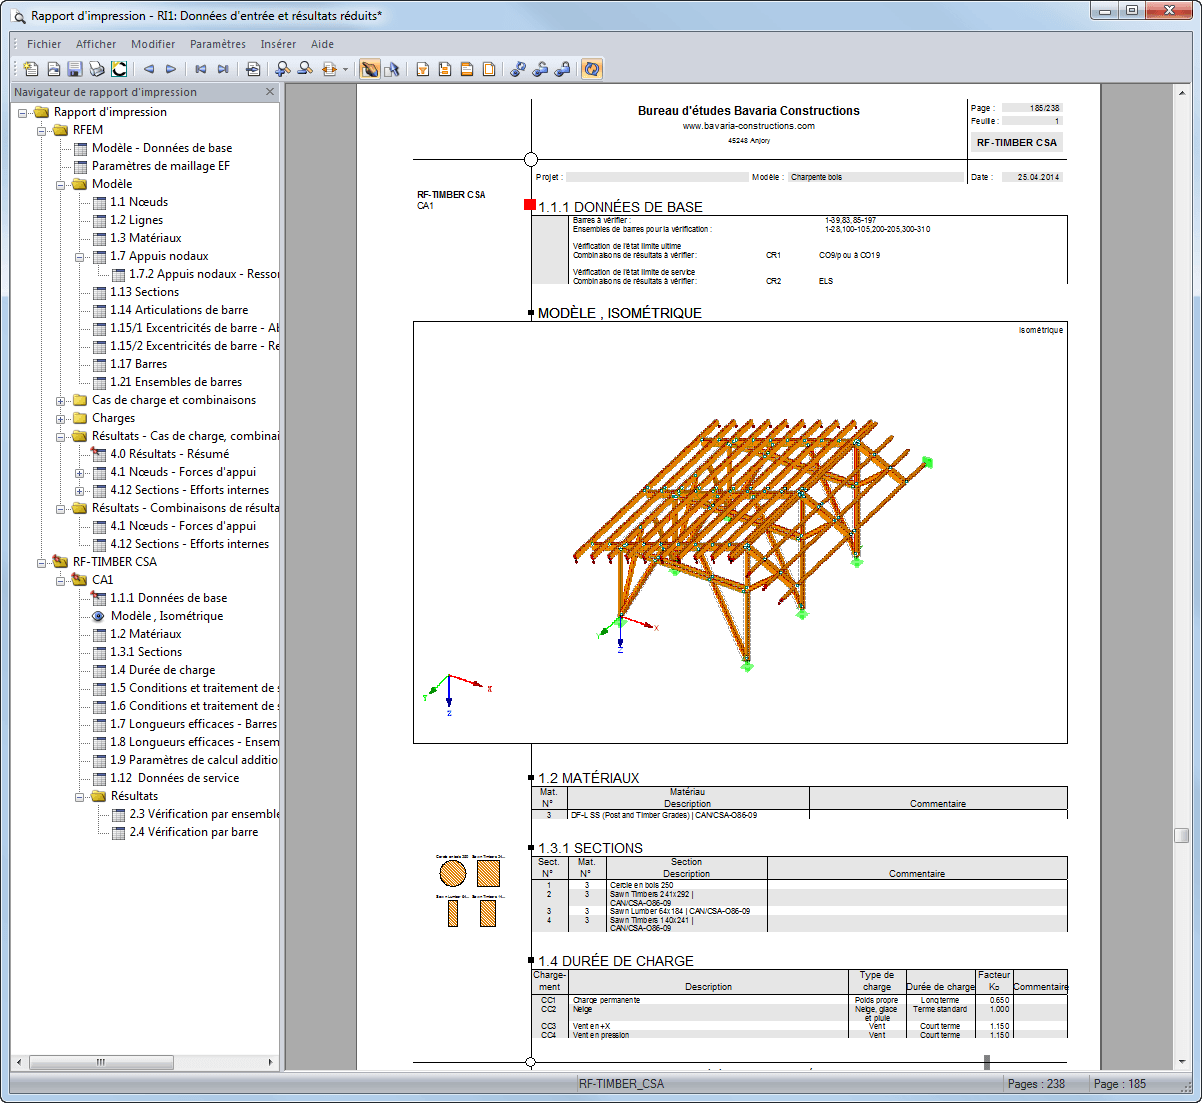Toggle the highlighted refresh button at toolbar end
Screen dimensions: 1202x1103
tap(592, 69)
